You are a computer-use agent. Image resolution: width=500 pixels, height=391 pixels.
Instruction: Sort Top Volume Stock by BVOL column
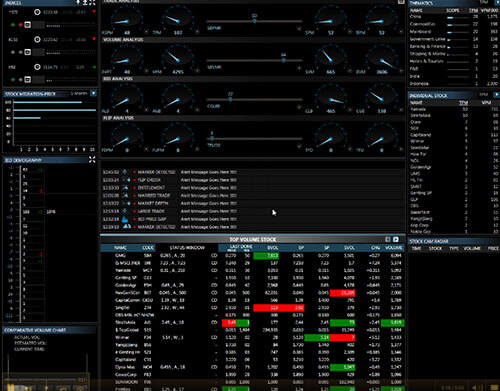272,248
